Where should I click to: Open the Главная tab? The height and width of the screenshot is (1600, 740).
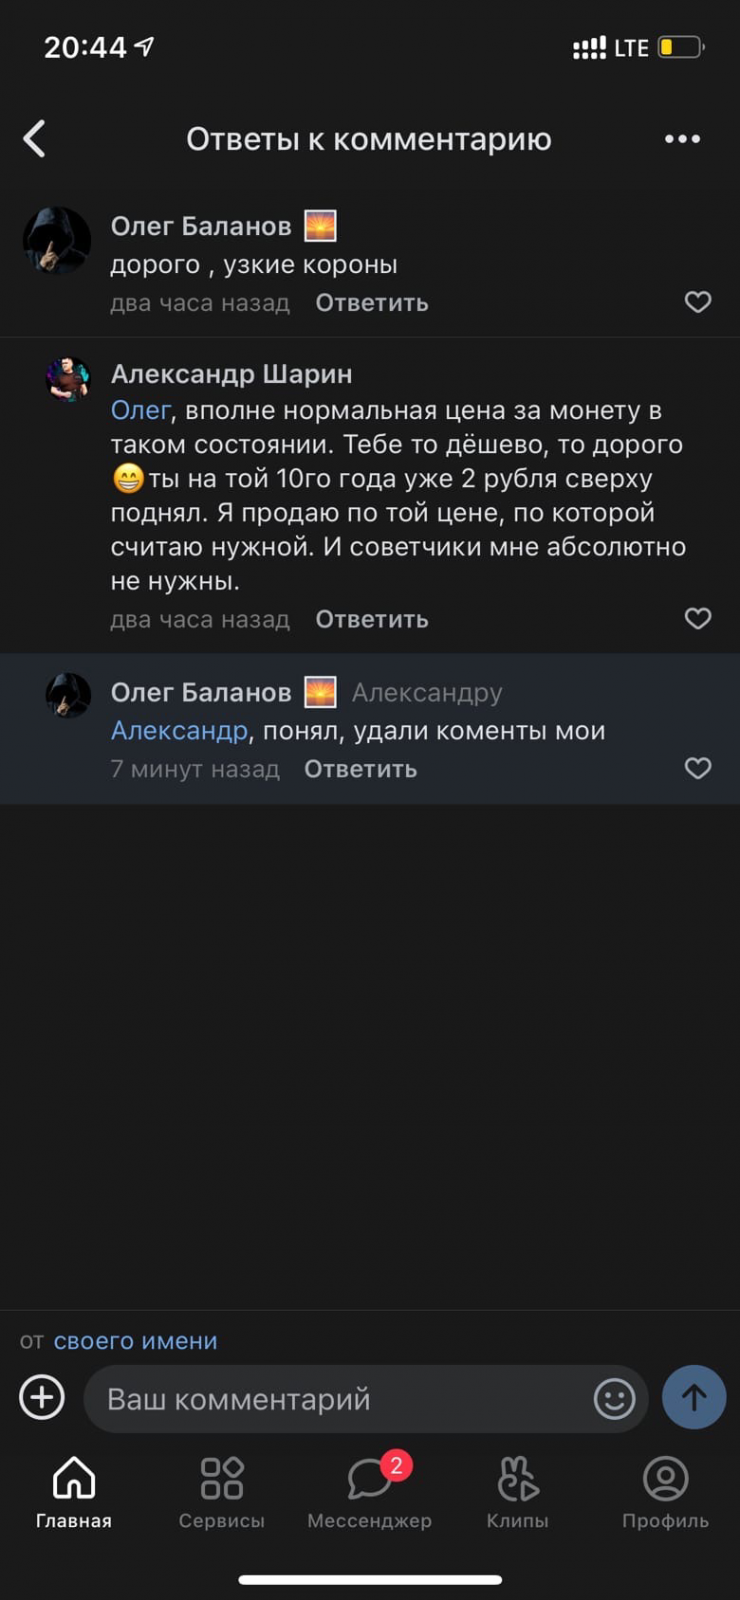pos(74,1492)
